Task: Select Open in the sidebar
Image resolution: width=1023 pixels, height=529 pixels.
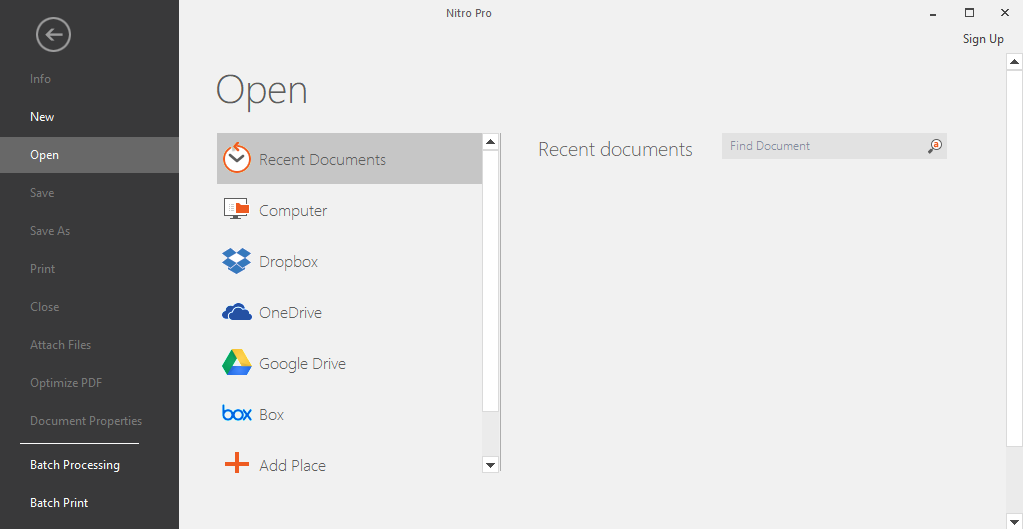Action: 89,155
